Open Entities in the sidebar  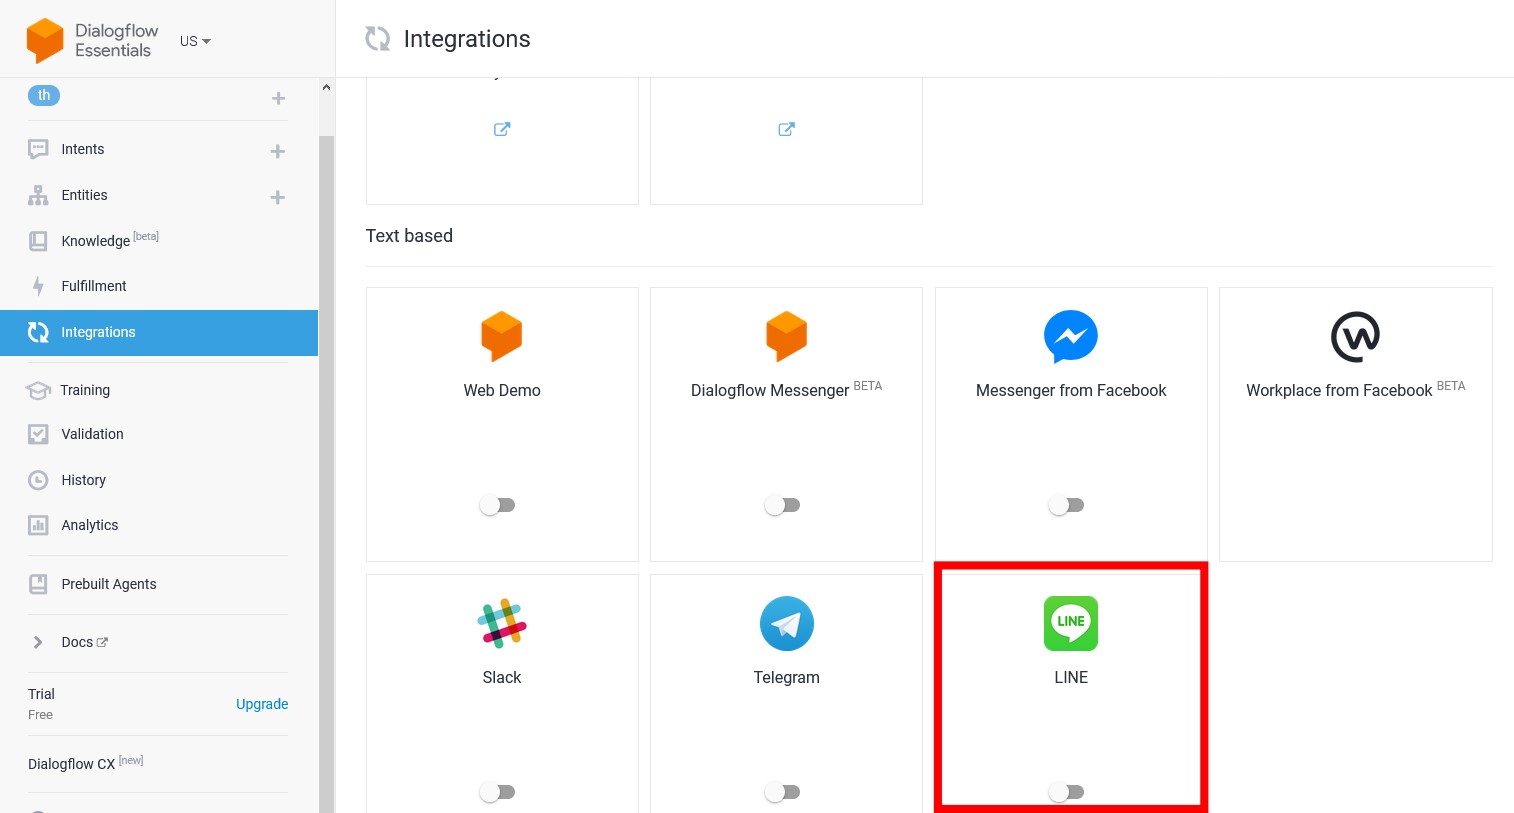coord(84,195)
